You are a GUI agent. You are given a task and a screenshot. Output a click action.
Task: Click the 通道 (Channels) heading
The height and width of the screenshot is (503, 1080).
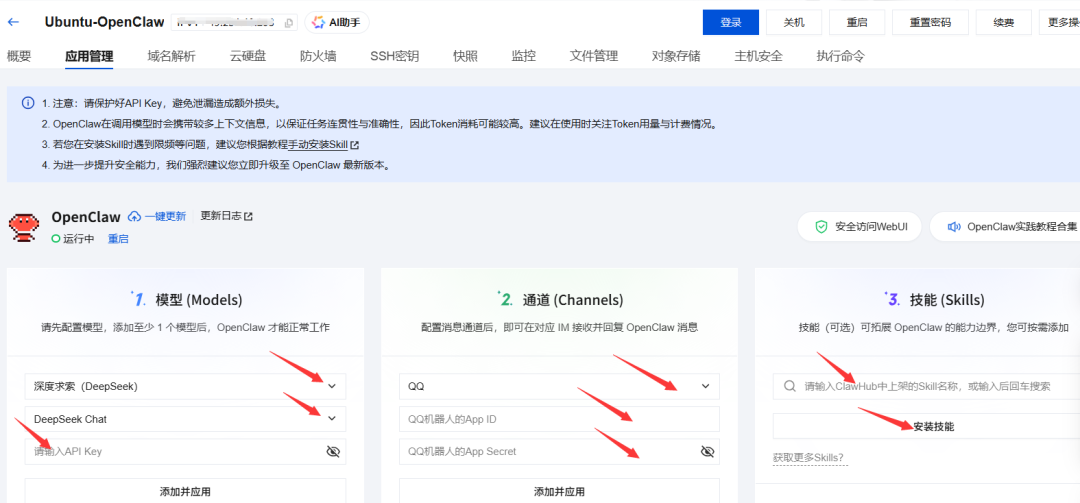coord(573,300)
